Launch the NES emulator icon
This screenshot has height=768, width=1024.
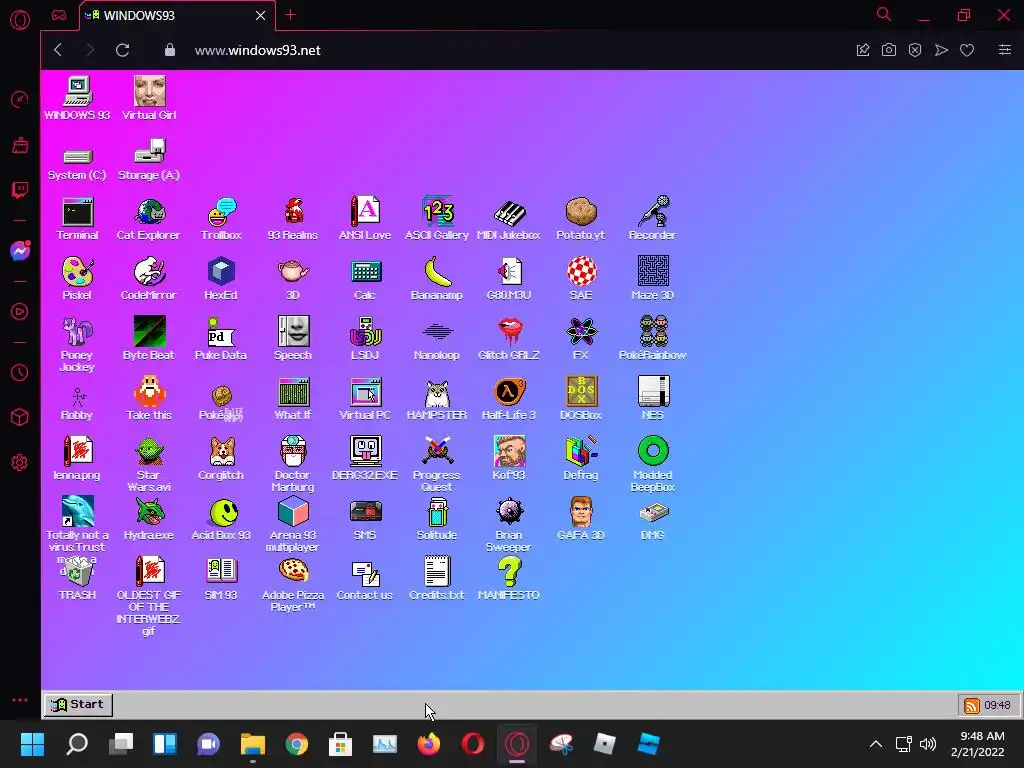652,399
